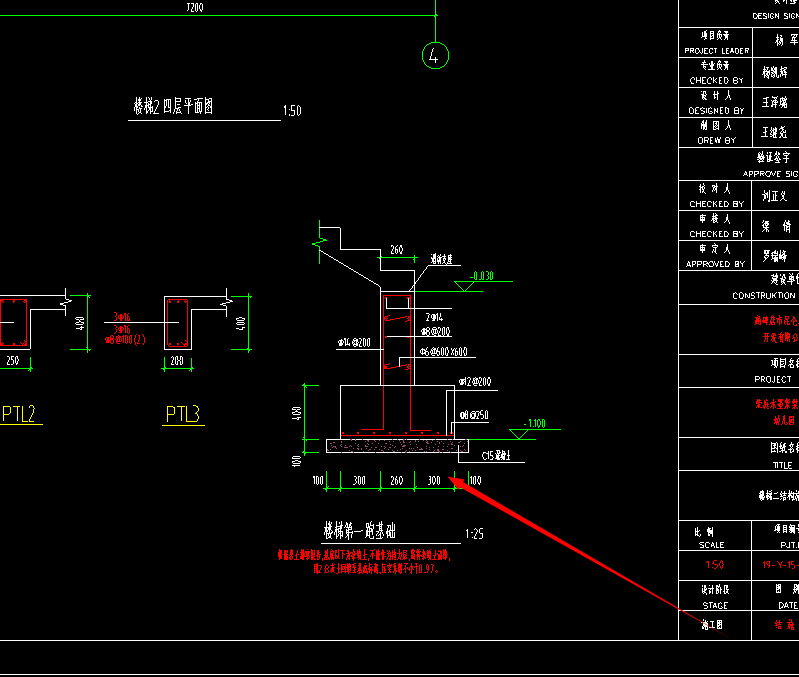This screenshot has width=799, height=677.
Task: Select PROJECT LEADER in the title block
Action: [x=716, y=50]
